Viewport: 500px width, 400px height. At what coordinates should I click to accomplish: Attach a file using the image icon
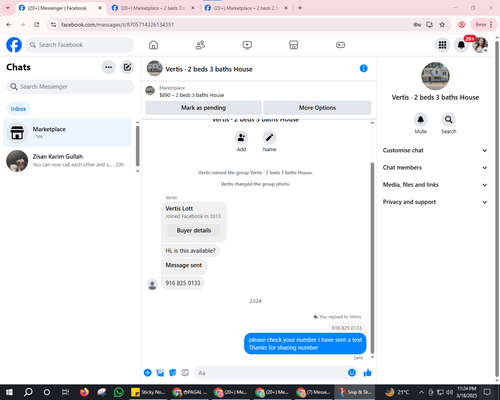tap(160, 373)
